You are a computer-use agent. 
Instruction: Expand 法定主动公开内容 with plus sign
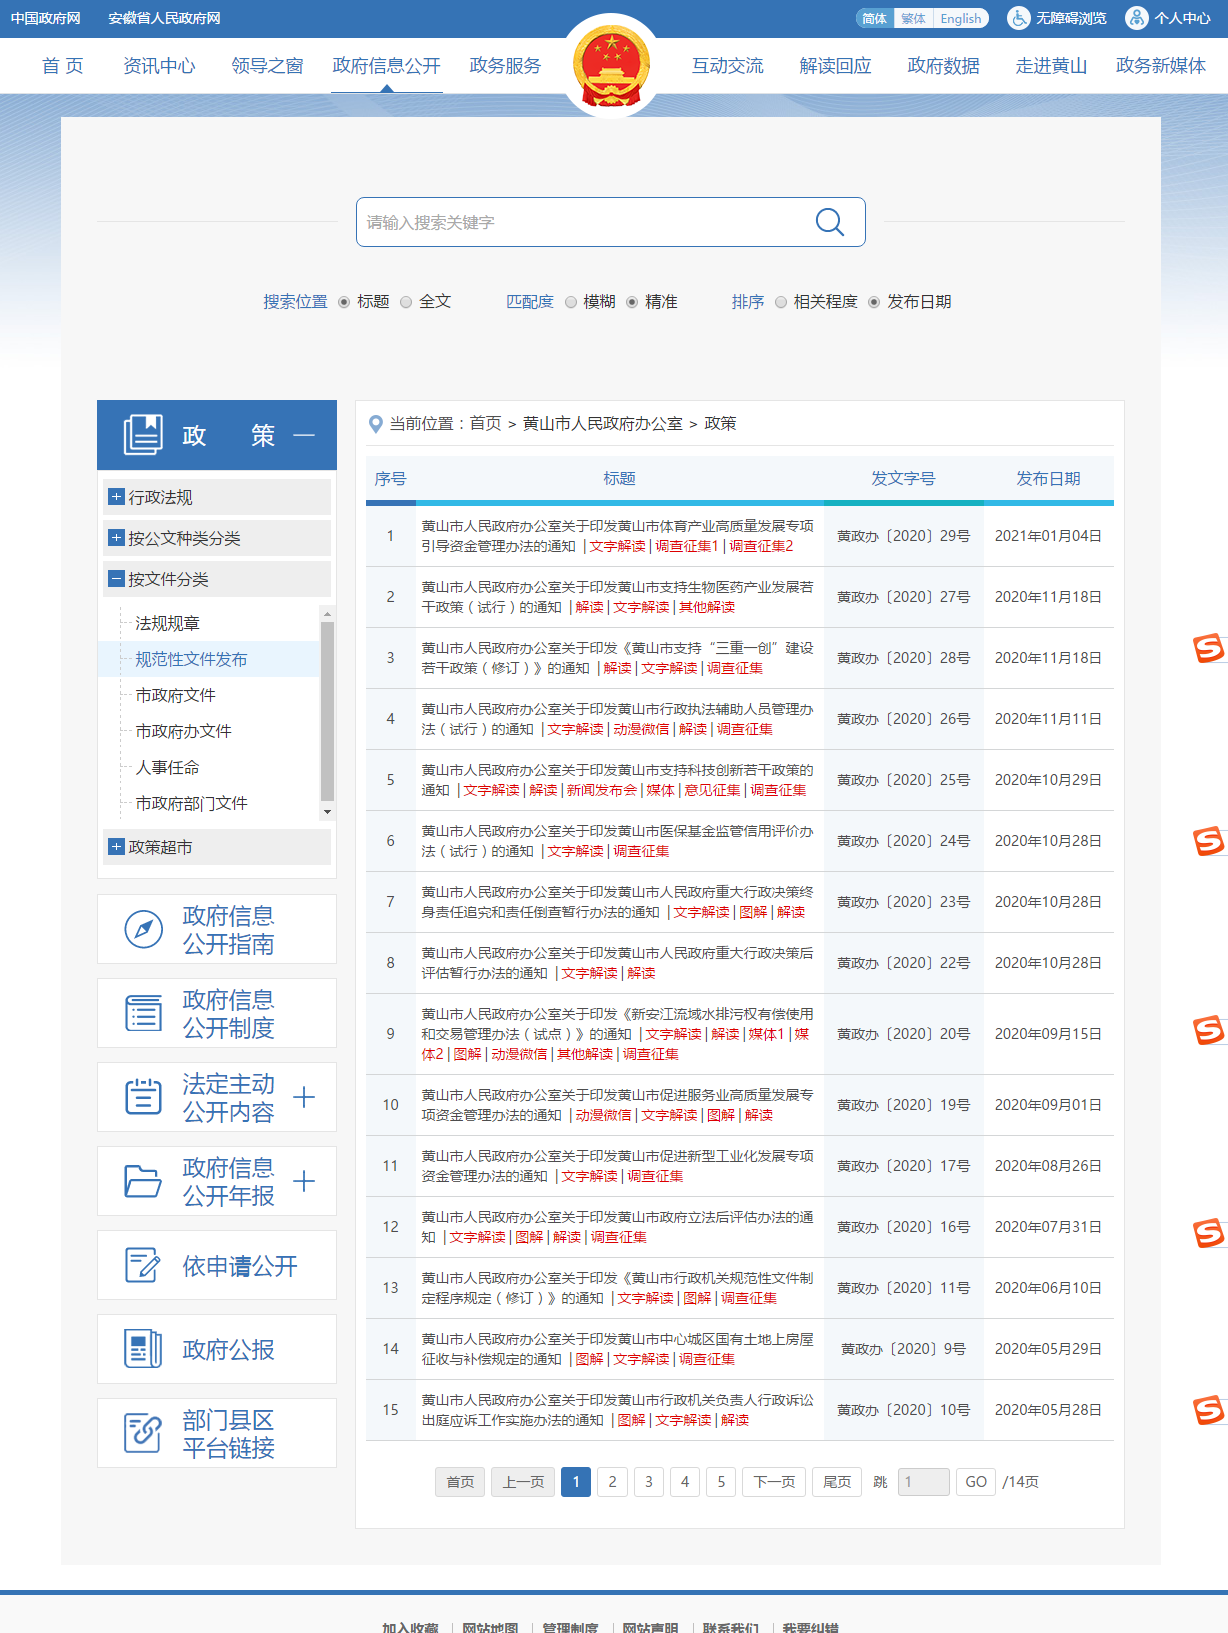304,1097
